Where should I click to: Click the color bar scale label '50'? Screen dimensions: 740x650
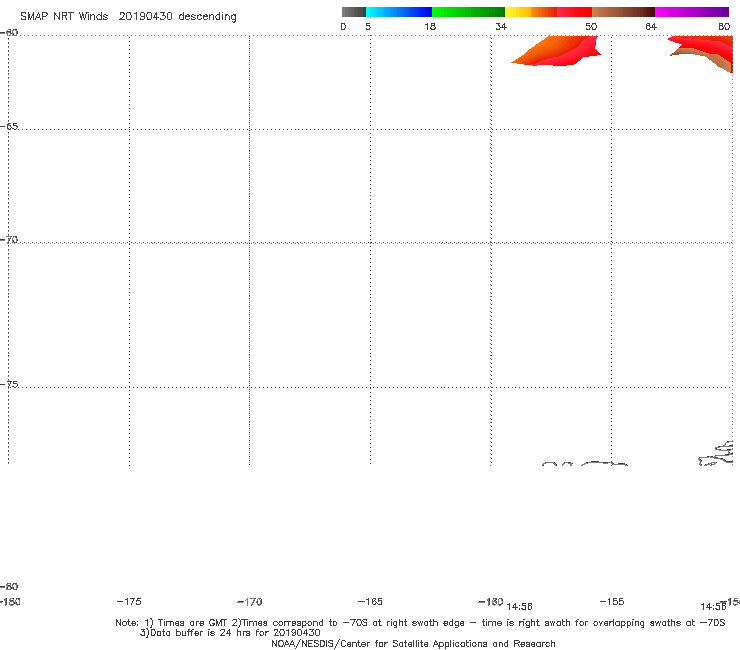point(591,26)
